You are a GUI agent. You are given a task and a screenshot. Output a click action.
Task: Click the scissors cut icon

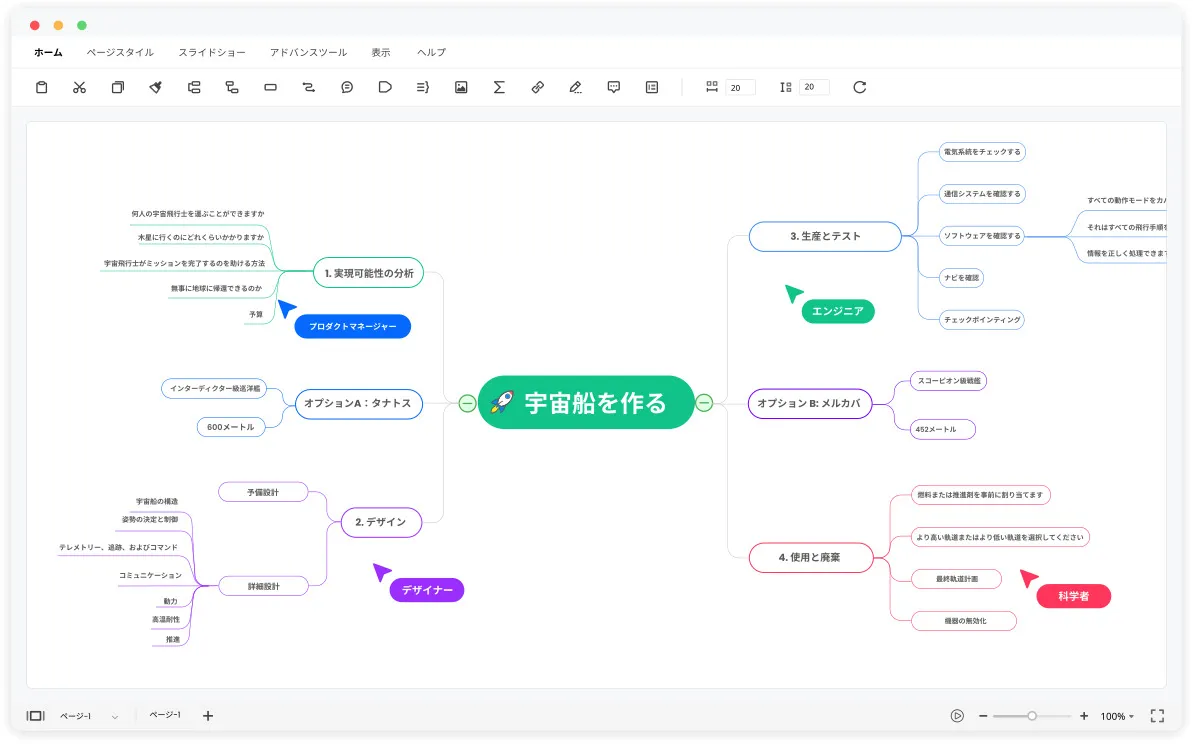[x=79, y=87]
